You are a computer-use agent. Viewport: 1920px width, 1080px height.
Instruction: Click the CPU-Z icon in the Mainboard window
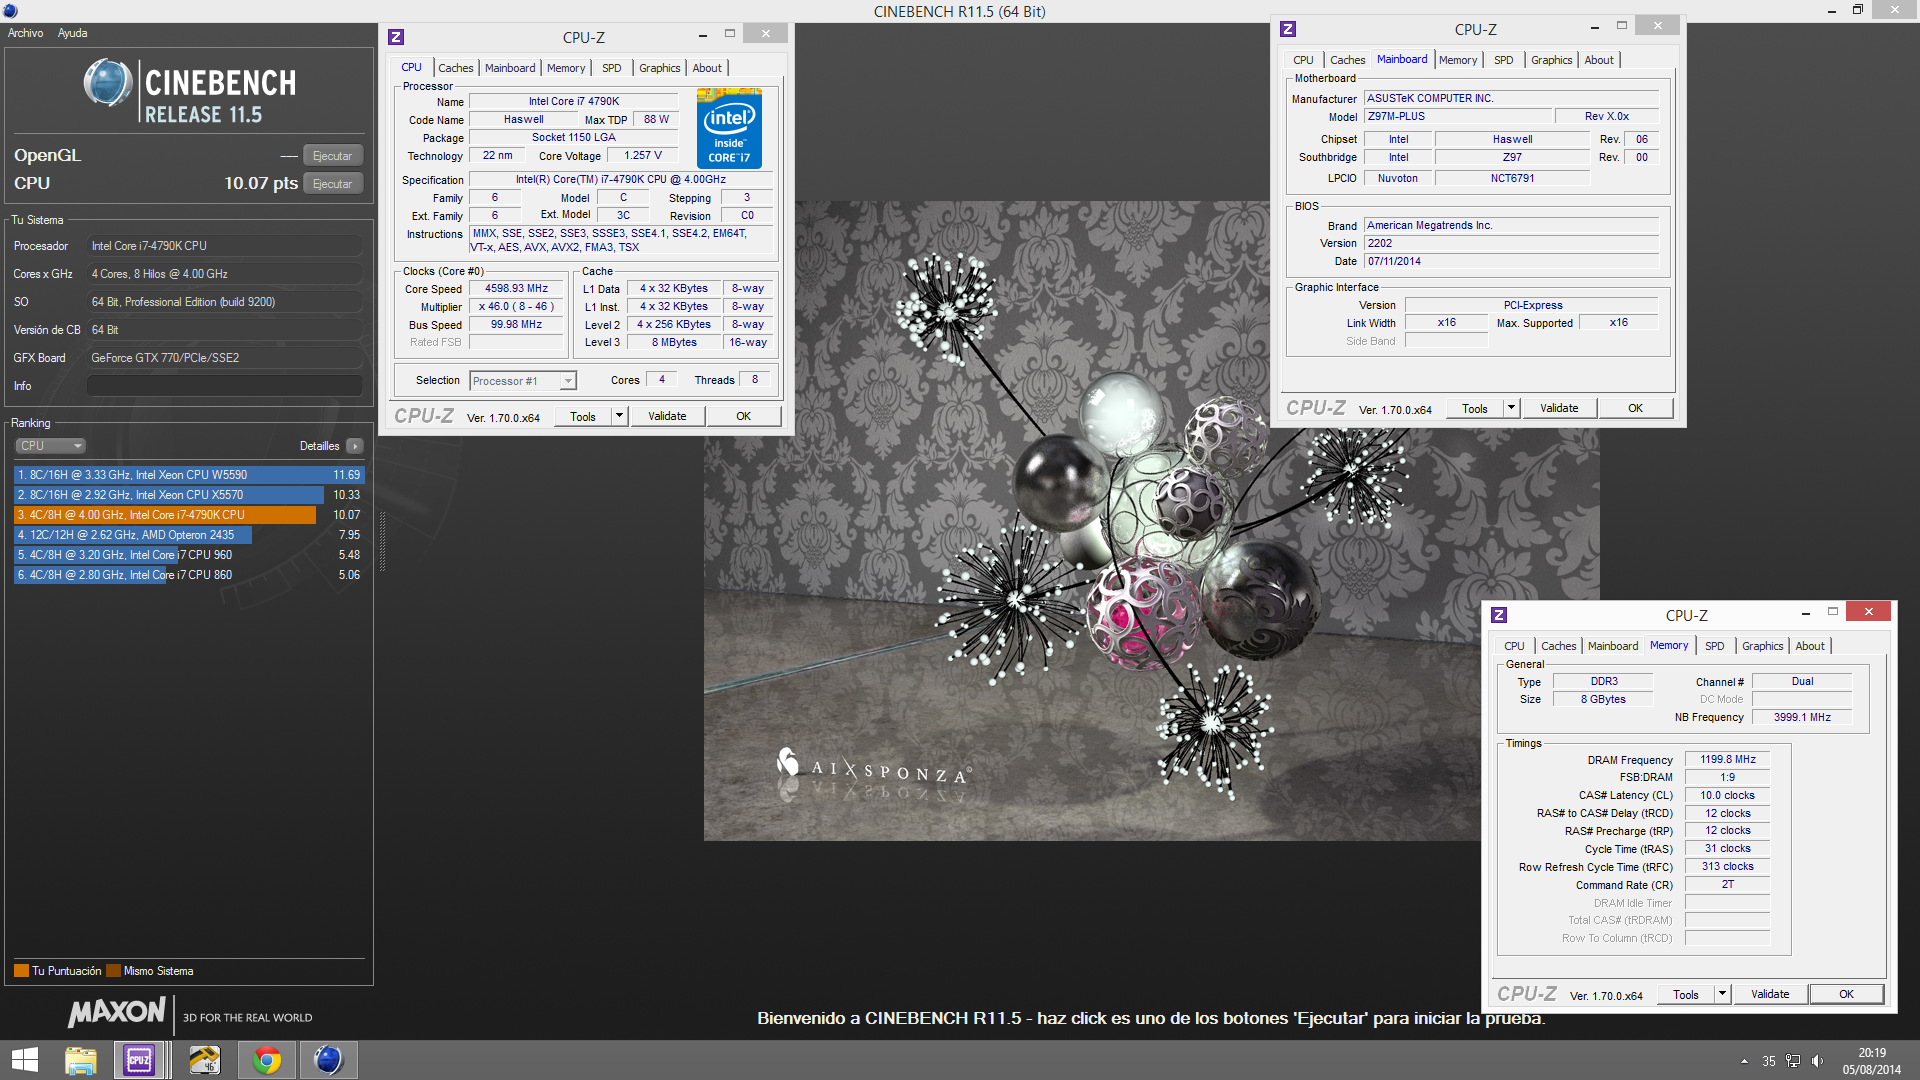coord(1288,29)
